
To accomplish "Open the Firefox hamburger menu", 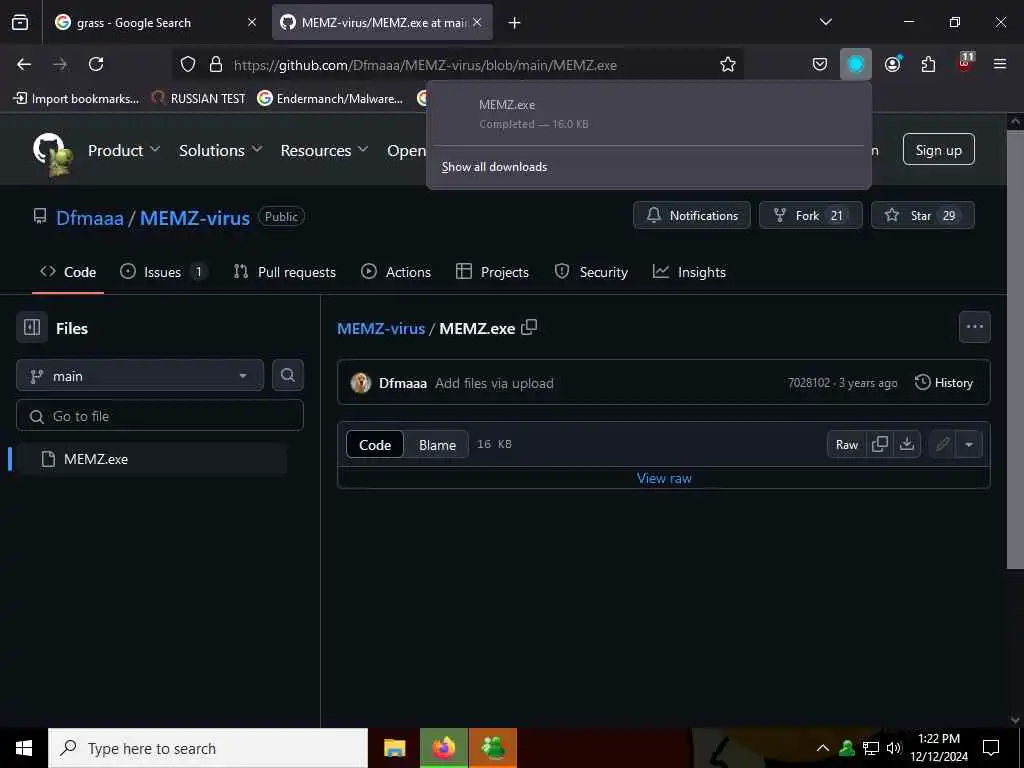I will coord(999,64).
